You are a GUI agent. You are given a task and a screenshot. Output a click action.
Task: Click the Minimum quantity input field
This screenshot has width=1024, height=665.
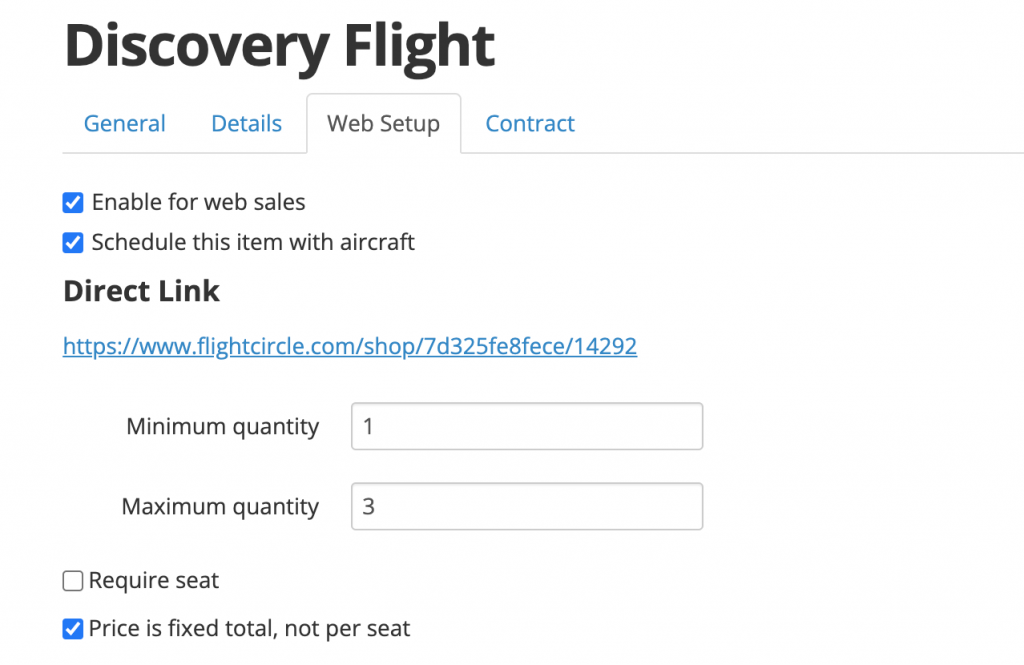point(526,425)
